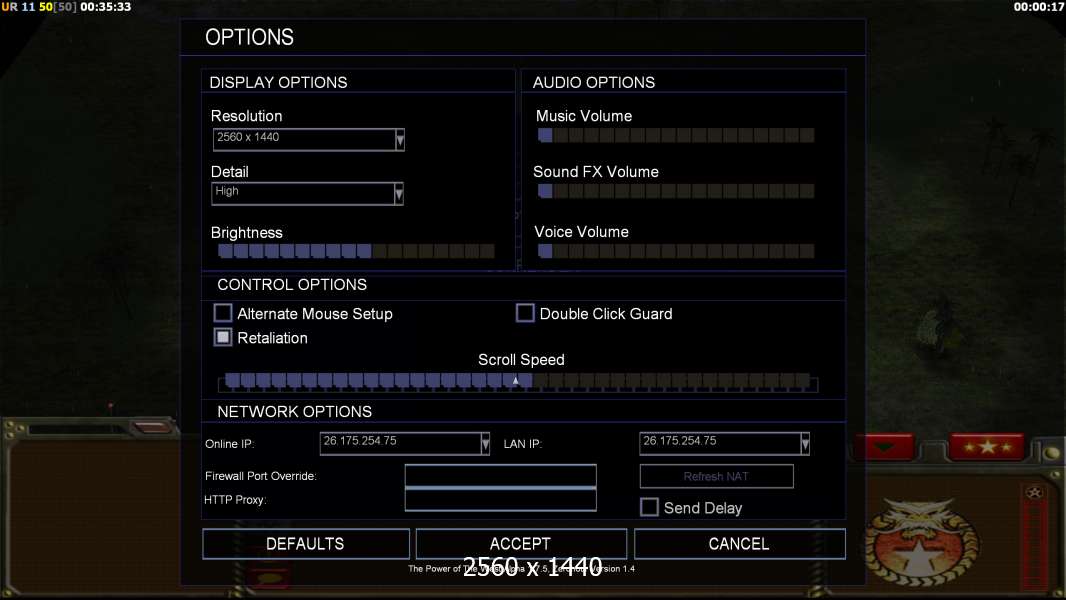Set the Sound FX Volume slider
Image resolution: width=1066 pixels, height=600 pixels.
pyautogui.click(x=676, y=191)
